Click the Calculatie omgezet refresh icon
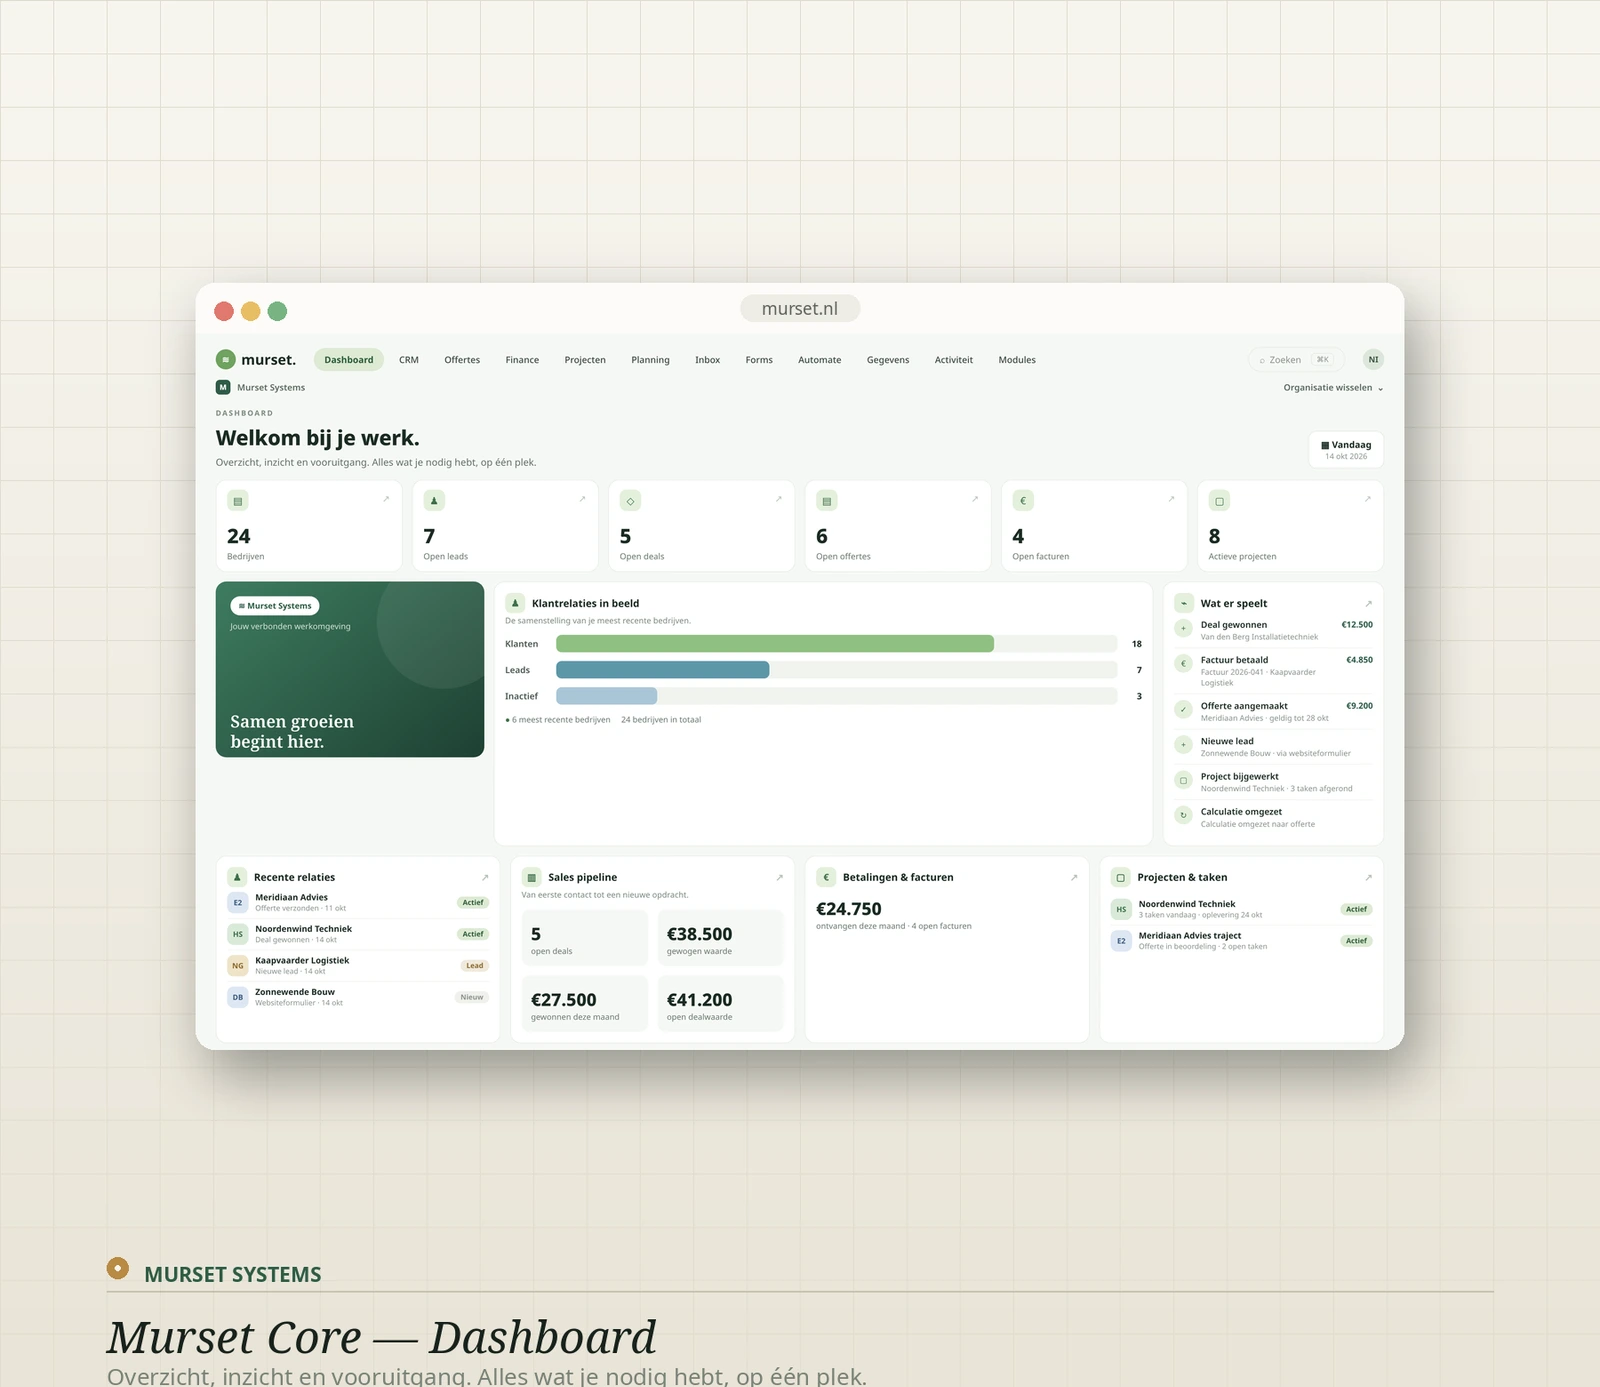 pyautogui.click(x=1184, y=816)
